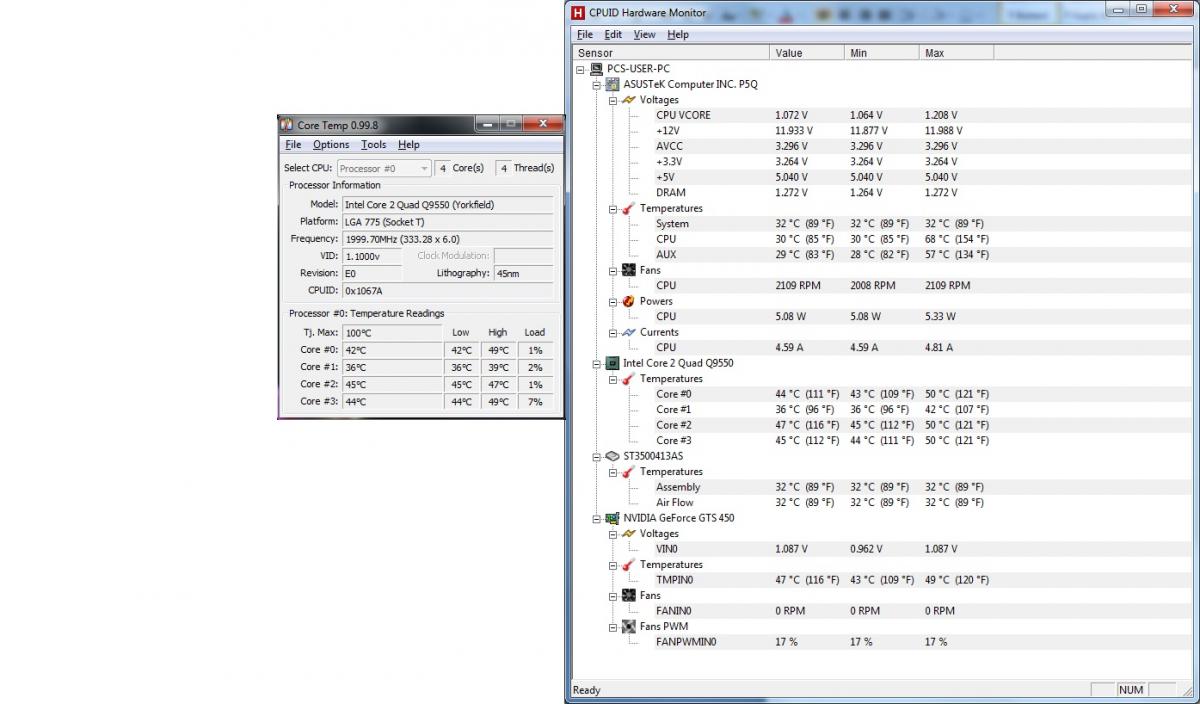
Task: Click the Intel CPU Temperatures thermometer icon
Action: point(629,379)
